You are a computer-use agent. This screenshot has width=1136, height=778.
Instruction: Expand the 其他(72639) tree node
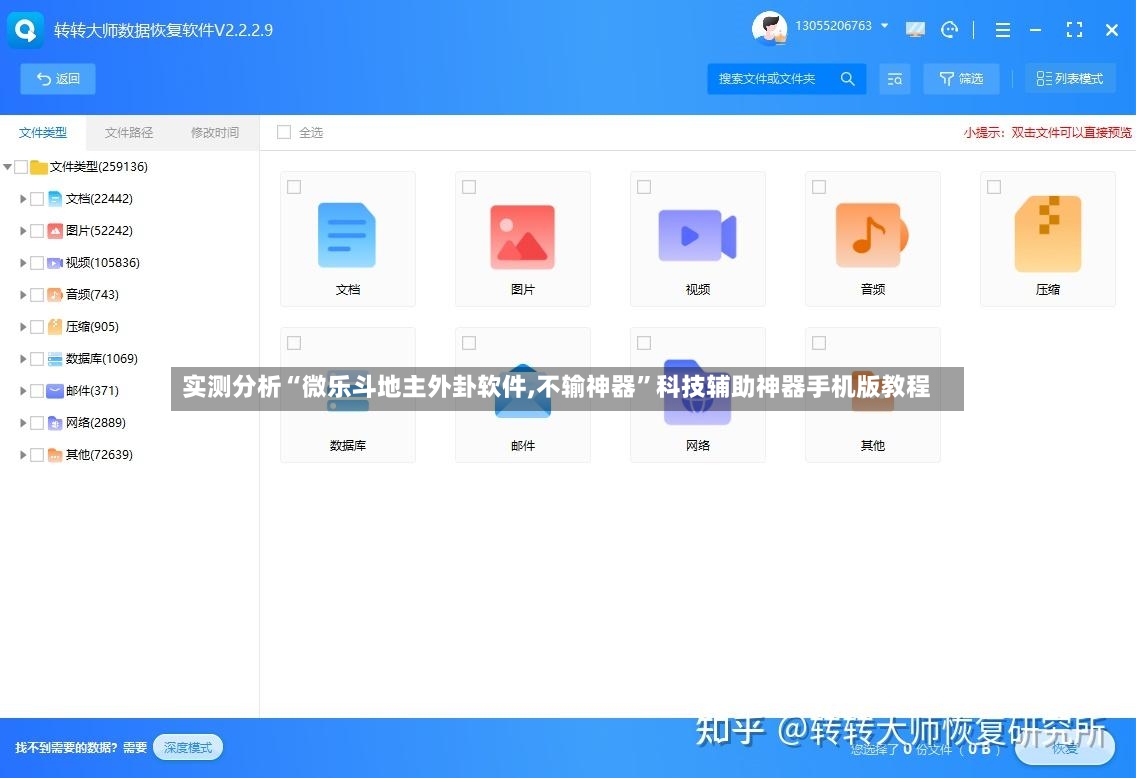tap(23, 454)
